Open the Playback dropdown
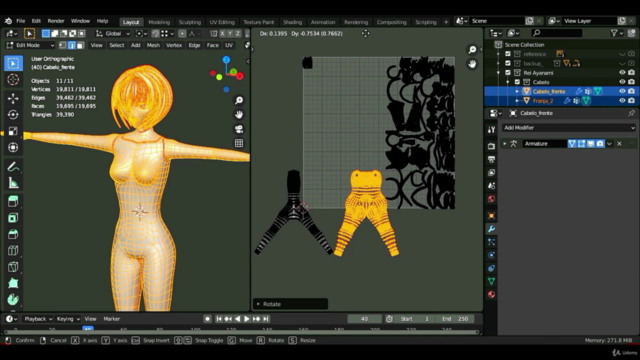This screenshot has width=640, height=360. (38, 319)
